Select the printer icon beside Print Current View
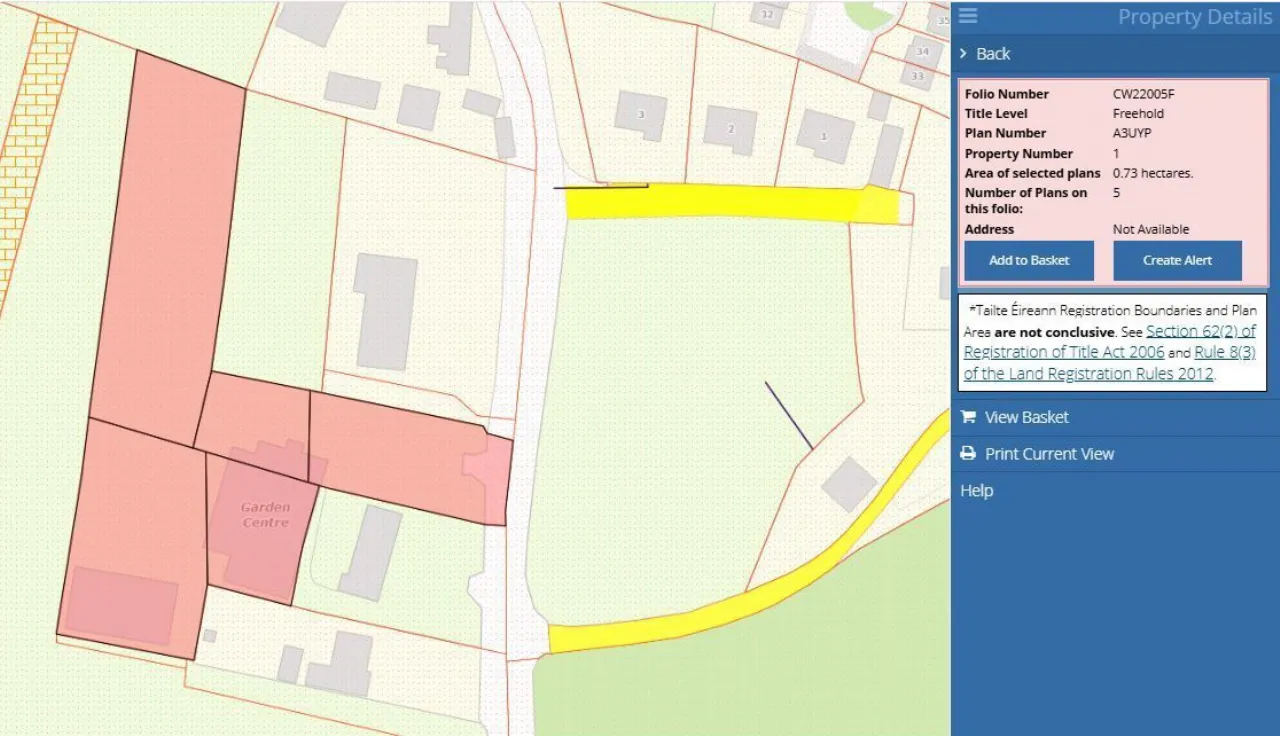1280x736 pixels. point(967,453)
